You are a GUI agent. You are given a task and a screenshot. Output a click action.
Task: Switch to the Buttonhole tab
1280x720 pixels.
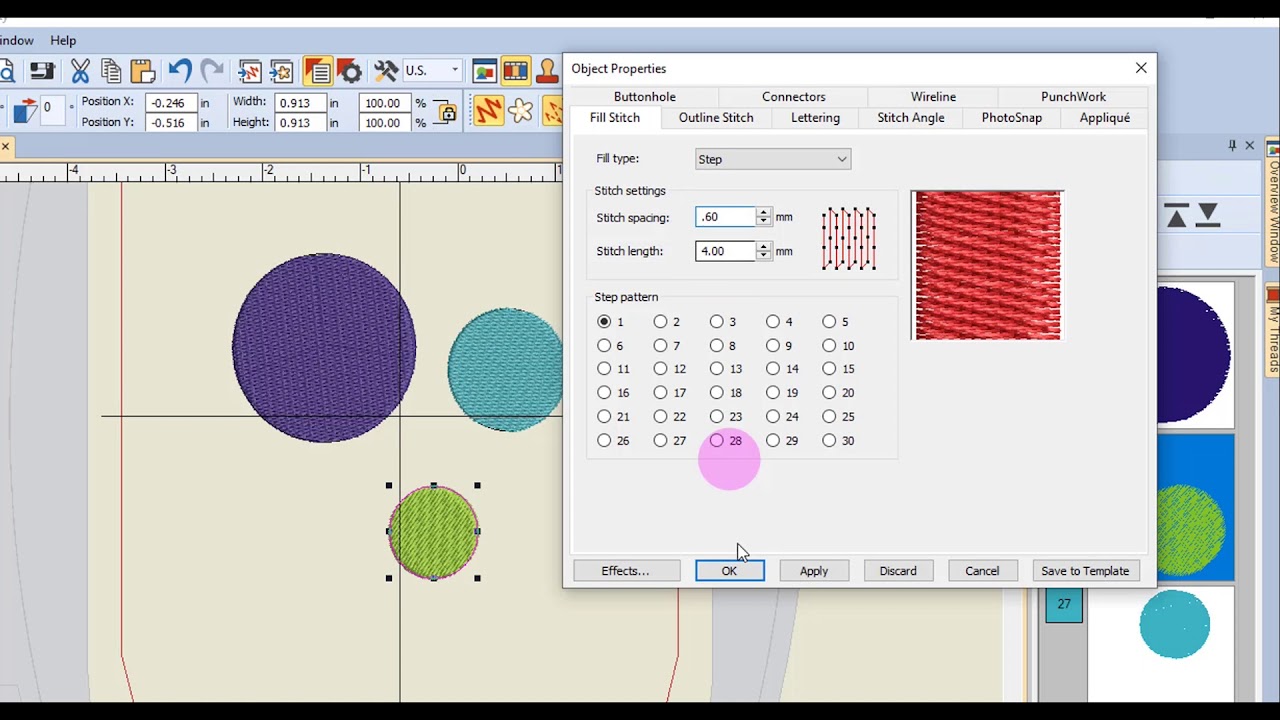644,97
